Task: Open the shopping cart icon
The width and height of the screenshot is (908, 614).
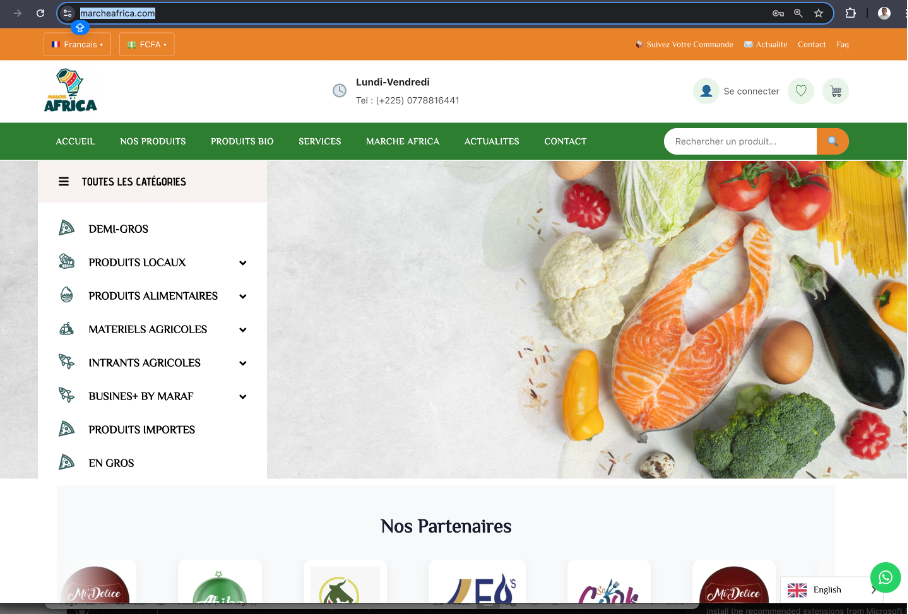Action: 836,91
